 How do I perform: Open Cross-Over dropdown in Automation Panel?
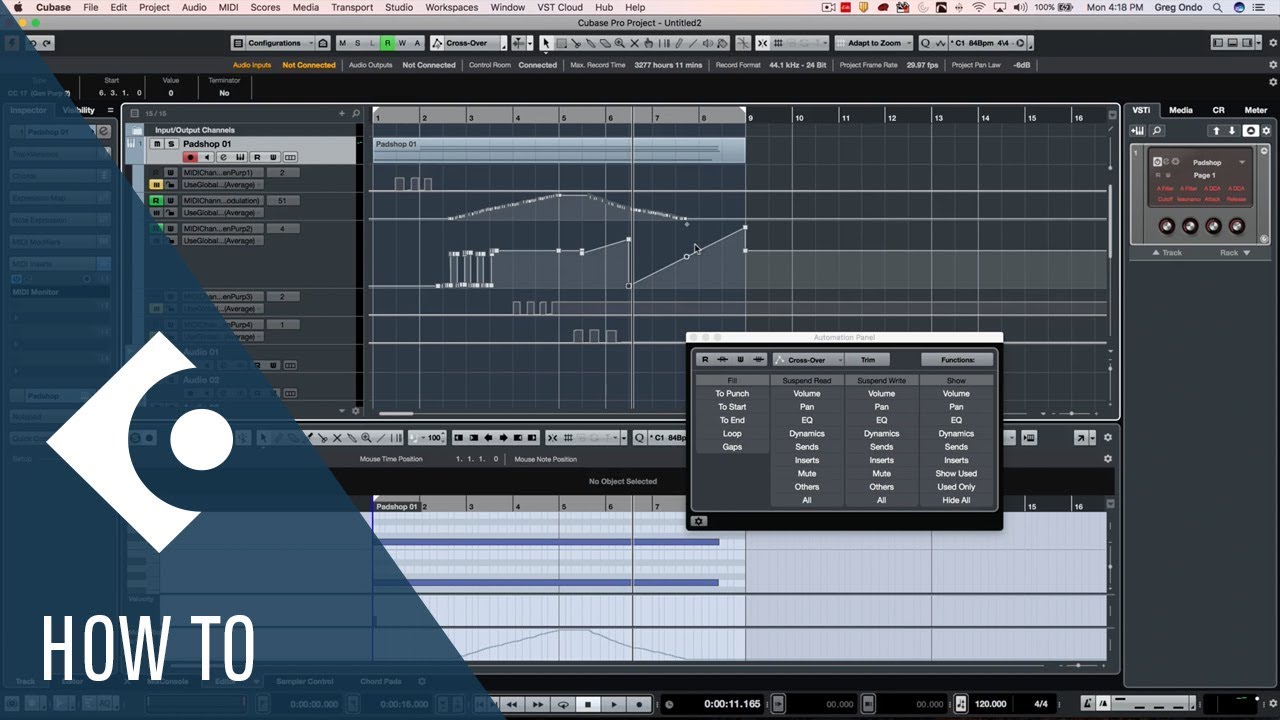pos(808,360)
